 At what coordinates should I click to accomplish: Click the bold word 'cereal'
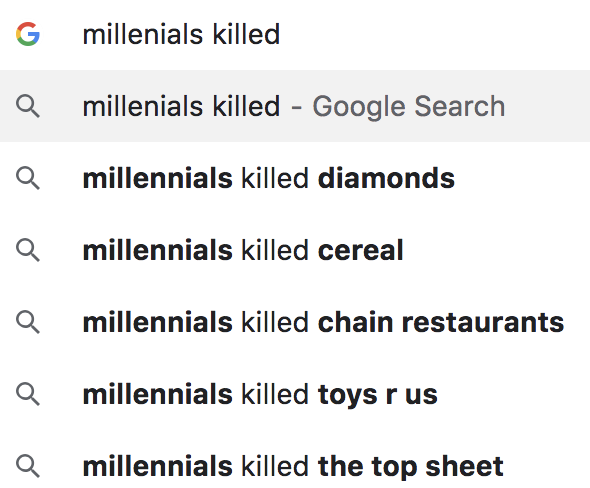(x=360, y=250)
